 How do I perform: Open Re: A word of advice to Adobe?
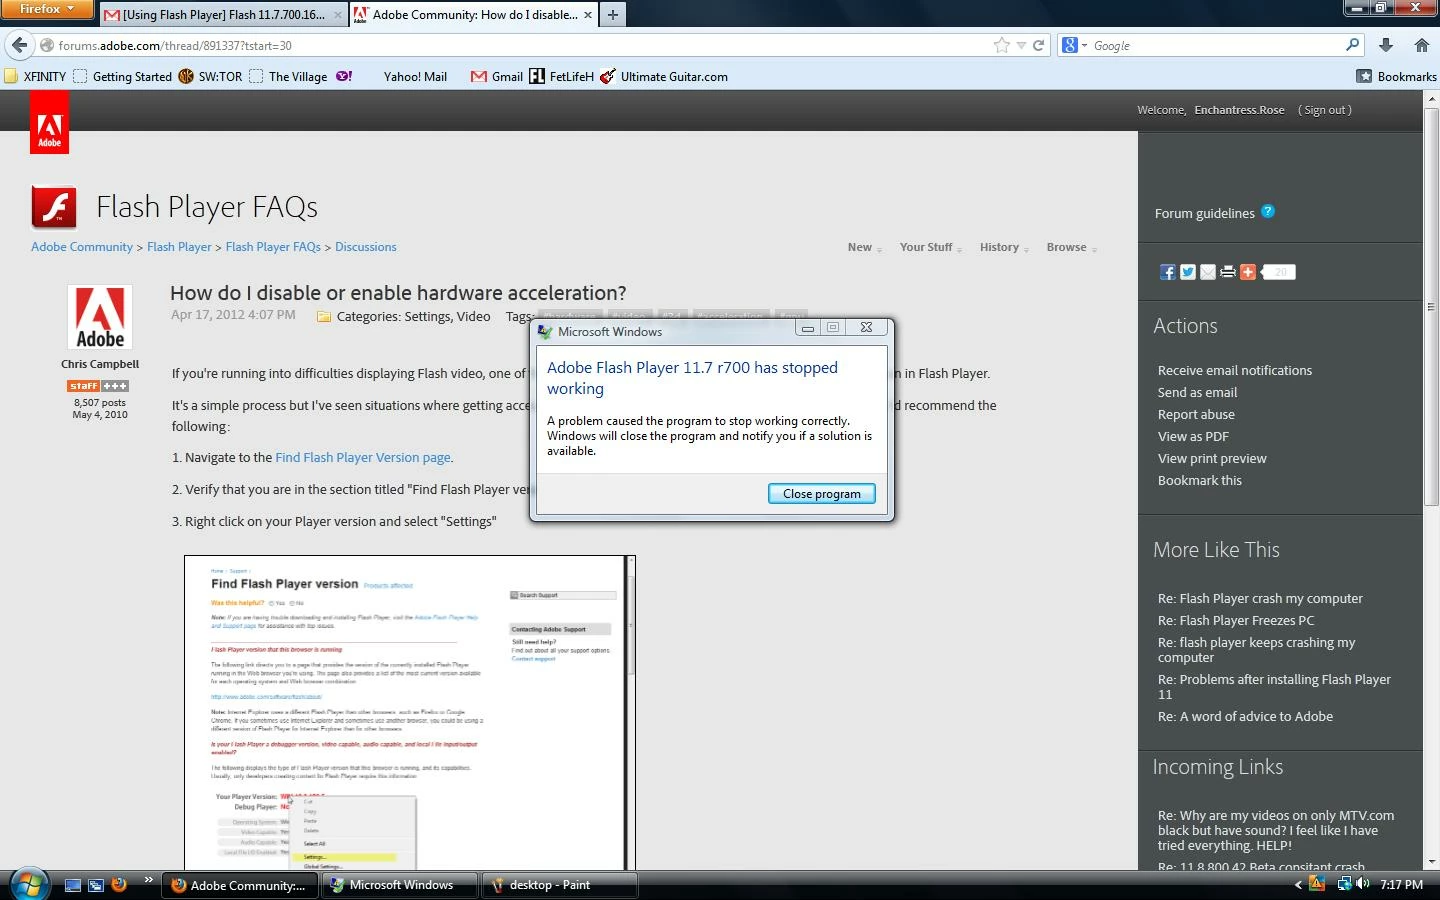1245,716
